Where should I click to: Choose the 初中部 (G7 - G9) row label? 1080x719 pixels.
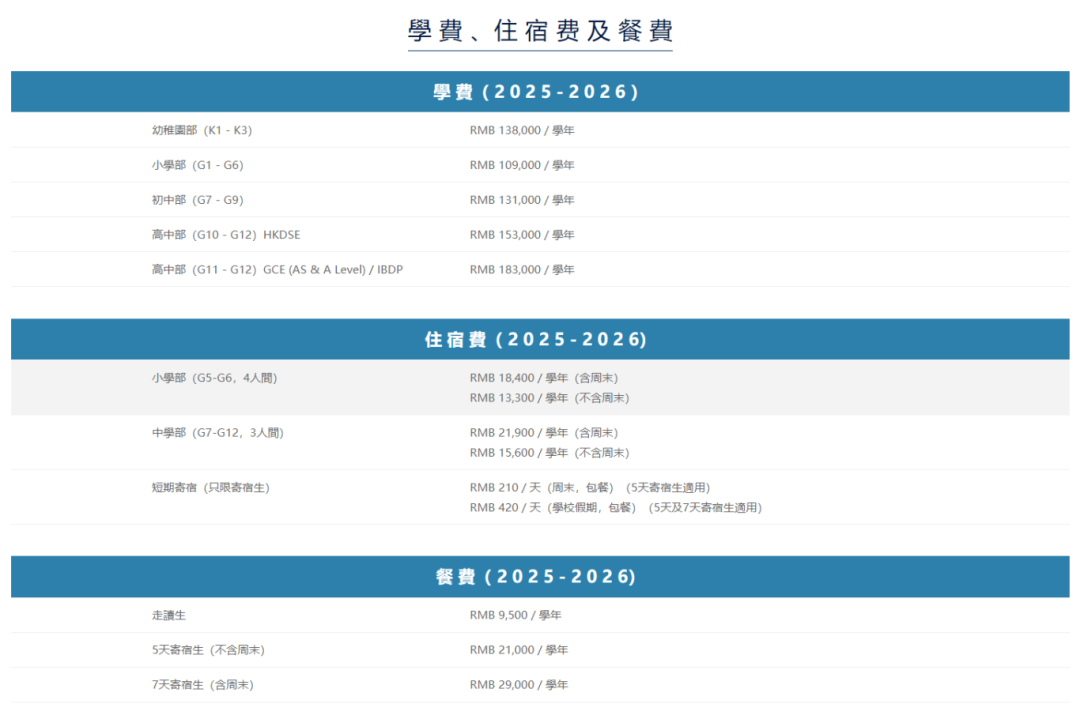[x=197, y=200]
